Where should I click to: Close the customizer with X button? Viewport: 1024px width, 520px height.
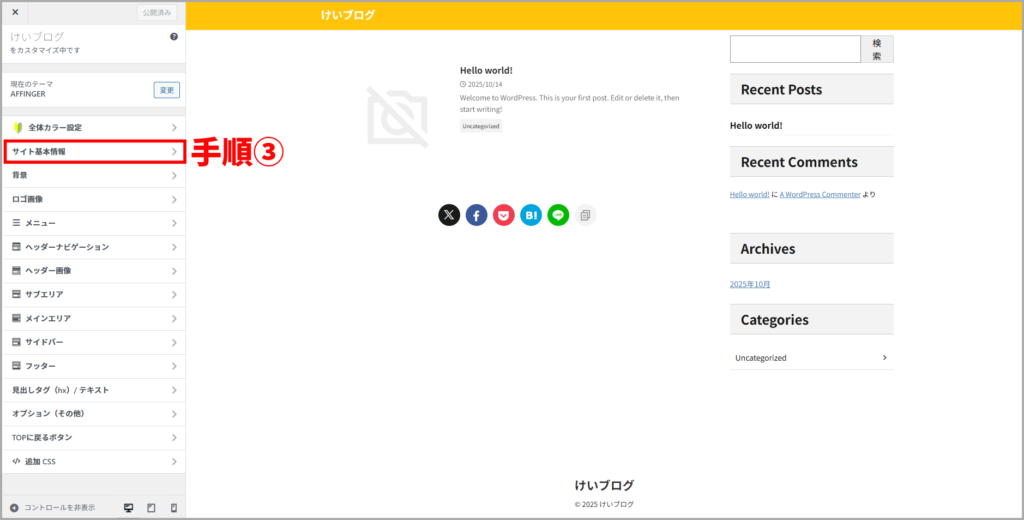(x=15, y=12)
